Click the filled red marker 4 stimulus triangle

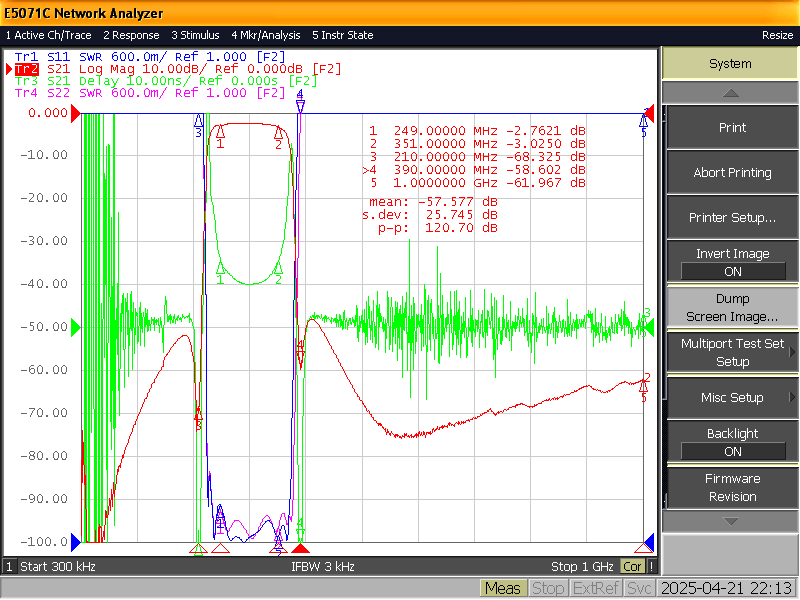coord(300,548)
